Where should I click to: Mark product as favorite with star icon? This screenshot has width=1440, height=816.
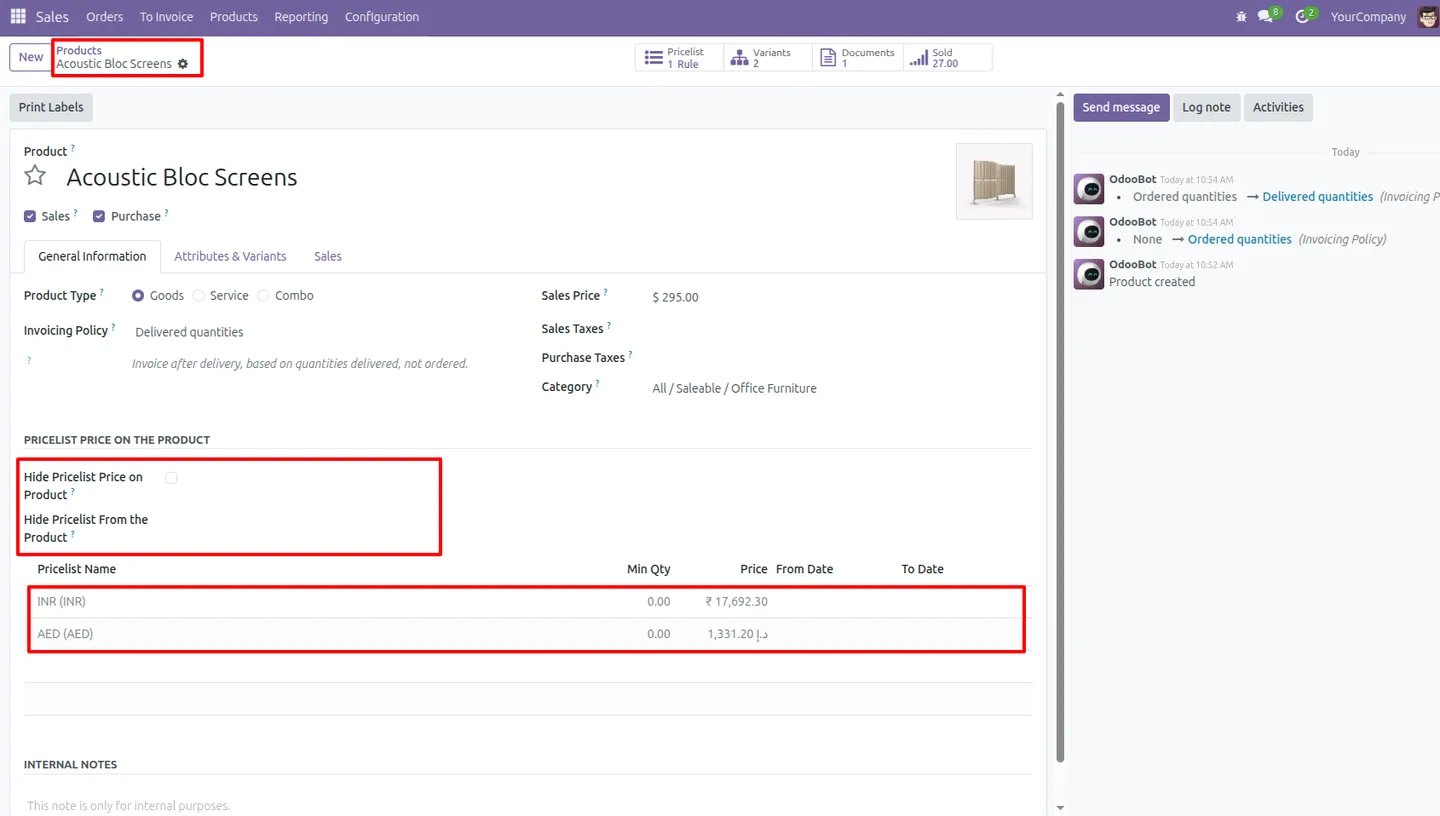(x=35, y=176)
